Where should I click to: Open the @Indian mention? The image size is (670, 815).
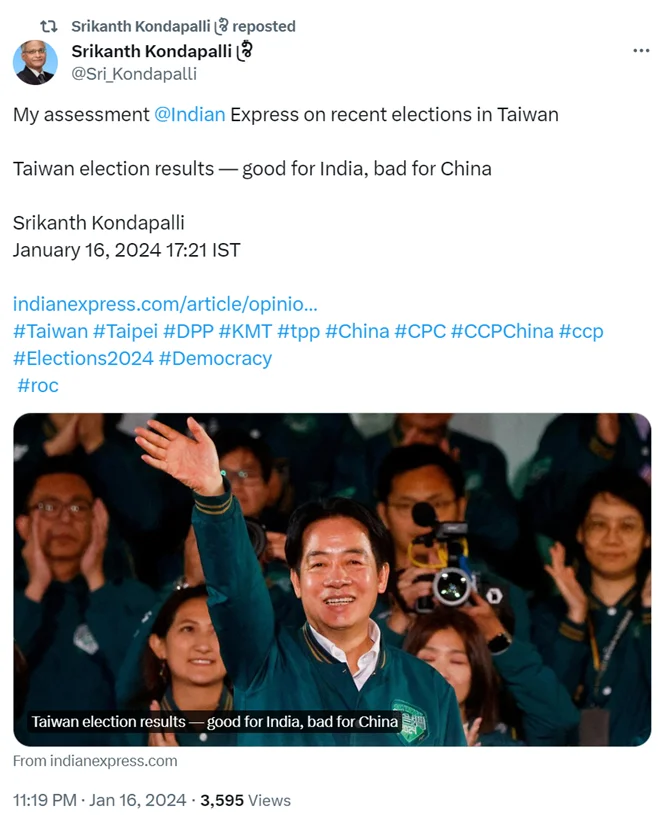tap(190, 114)
